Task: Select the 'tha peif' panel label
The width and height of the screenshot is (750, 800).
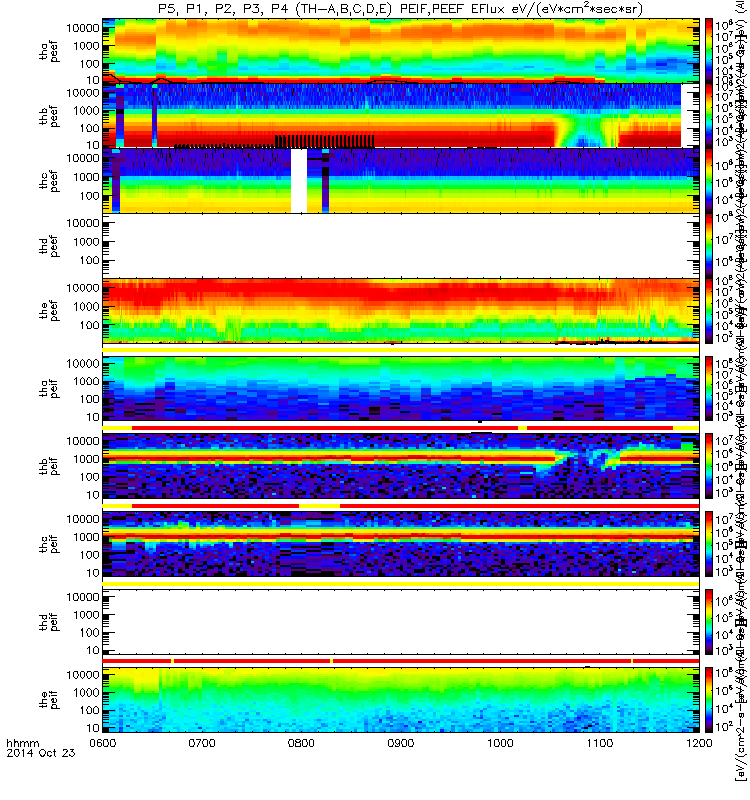Action: (49, 389)
